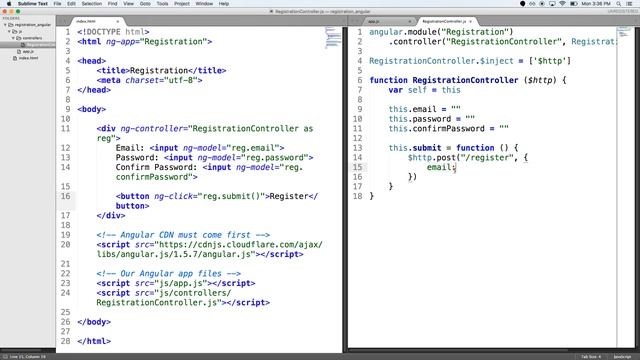Open the Project menu
This screenshot has height=360, width=640.
(182, 4)
